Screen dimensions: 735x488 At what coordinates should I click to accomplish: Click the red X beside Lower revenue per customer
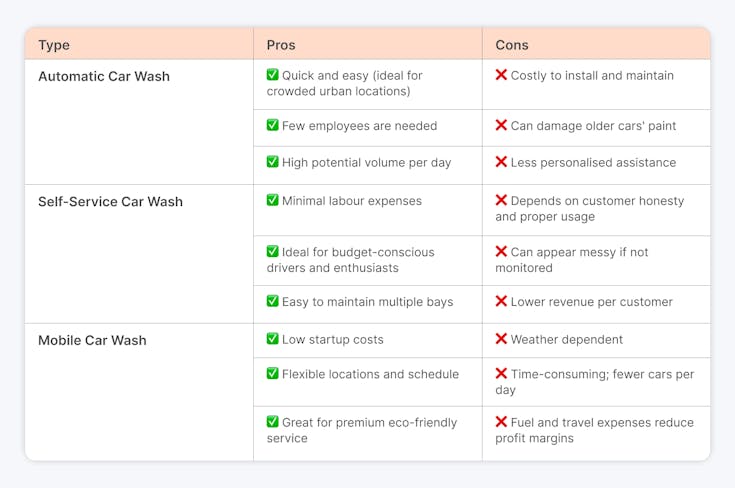(501, 301)
